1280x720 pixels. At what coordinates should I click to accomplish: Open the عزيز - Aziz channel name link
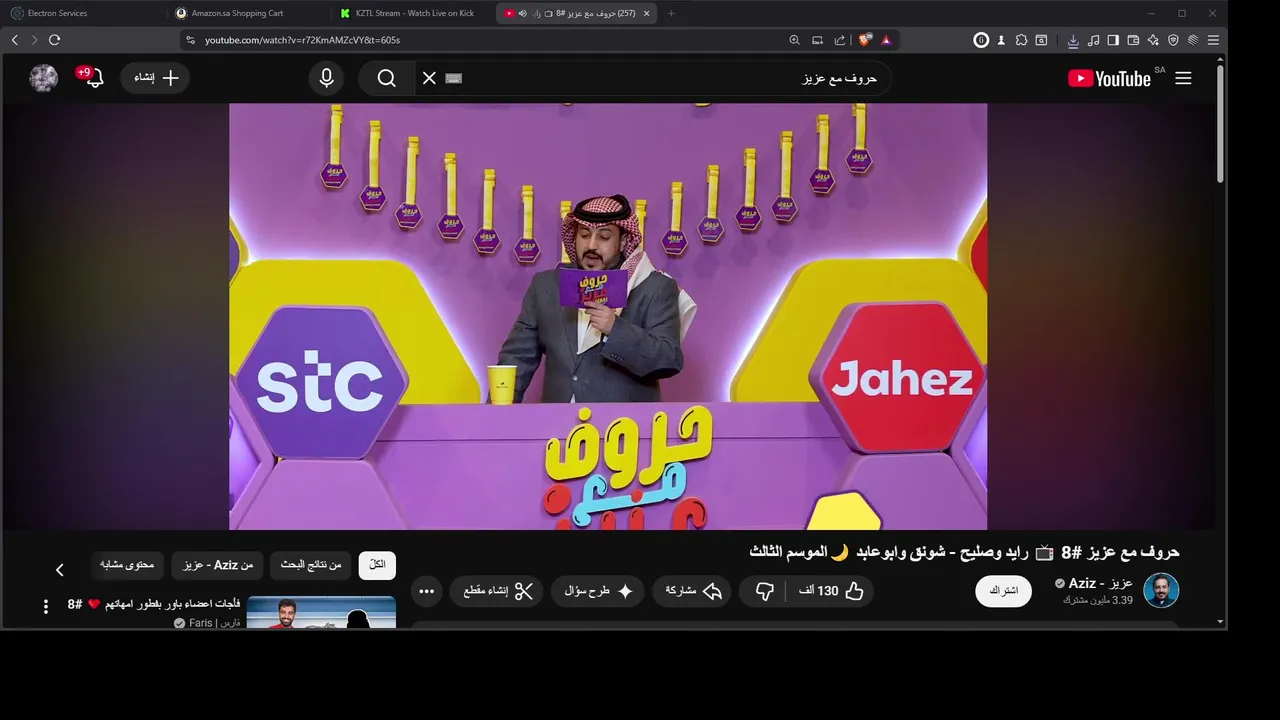click(x=1100, y=583)
